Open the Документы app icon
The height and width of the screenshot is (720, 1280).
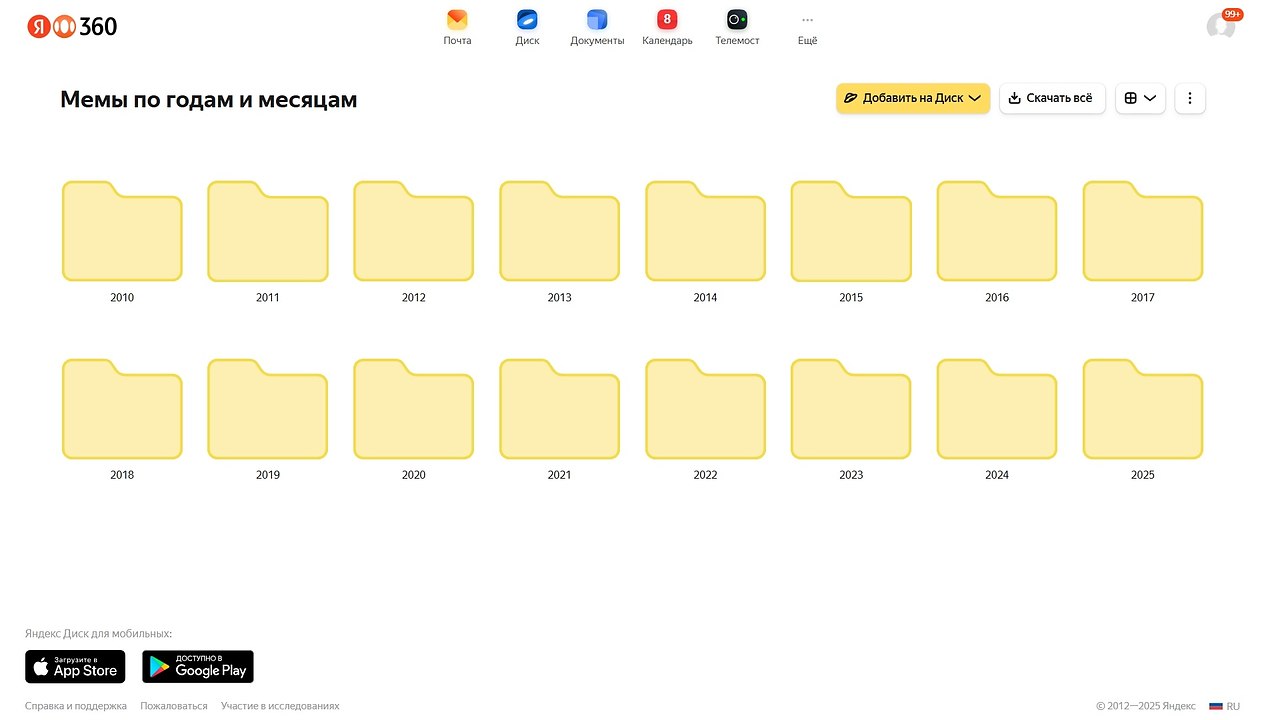tap(597, 20)
